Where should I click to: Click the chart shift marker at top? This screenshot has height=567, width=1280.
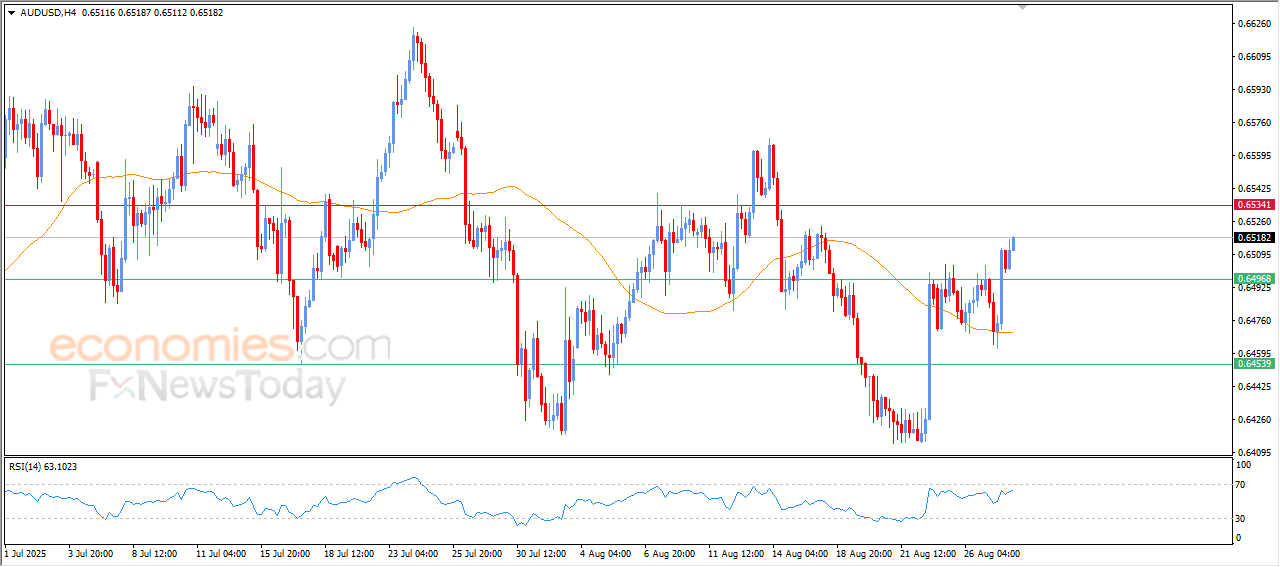pos(1022,8)
